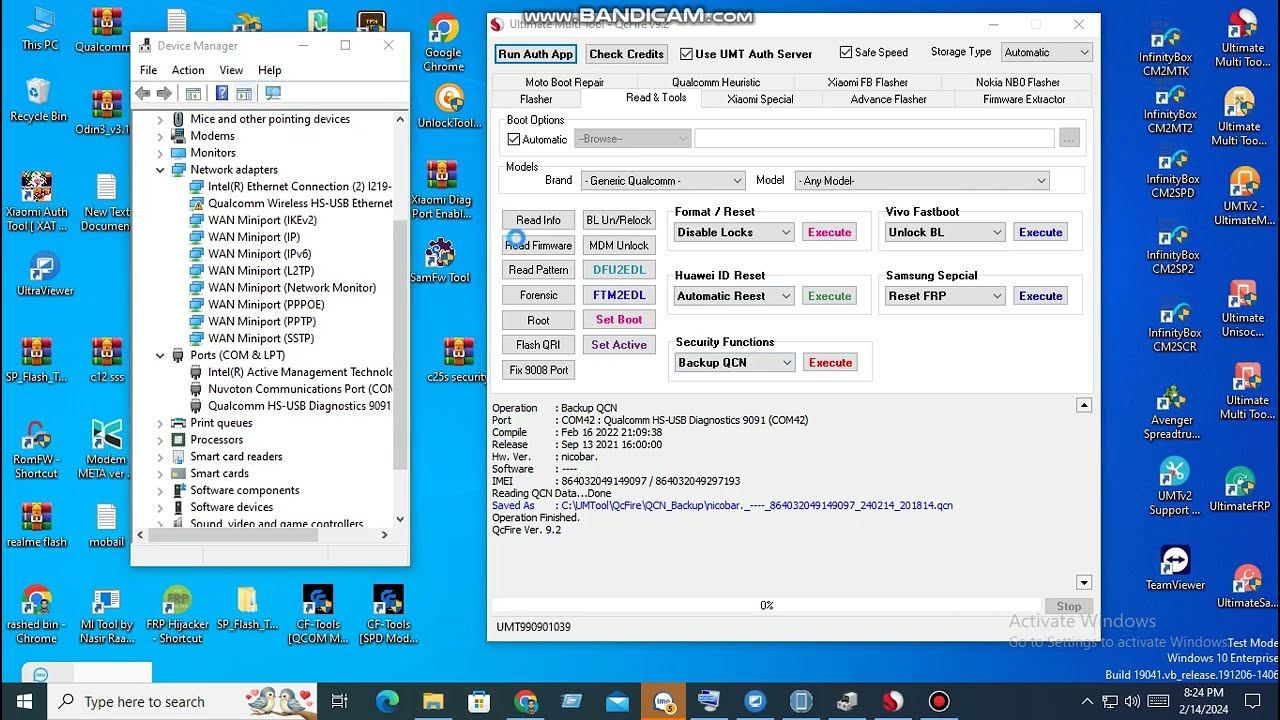This screenshot has width=1280, height=720.
Task: Open the File menu in Device Manager
Action: (148, 70)
